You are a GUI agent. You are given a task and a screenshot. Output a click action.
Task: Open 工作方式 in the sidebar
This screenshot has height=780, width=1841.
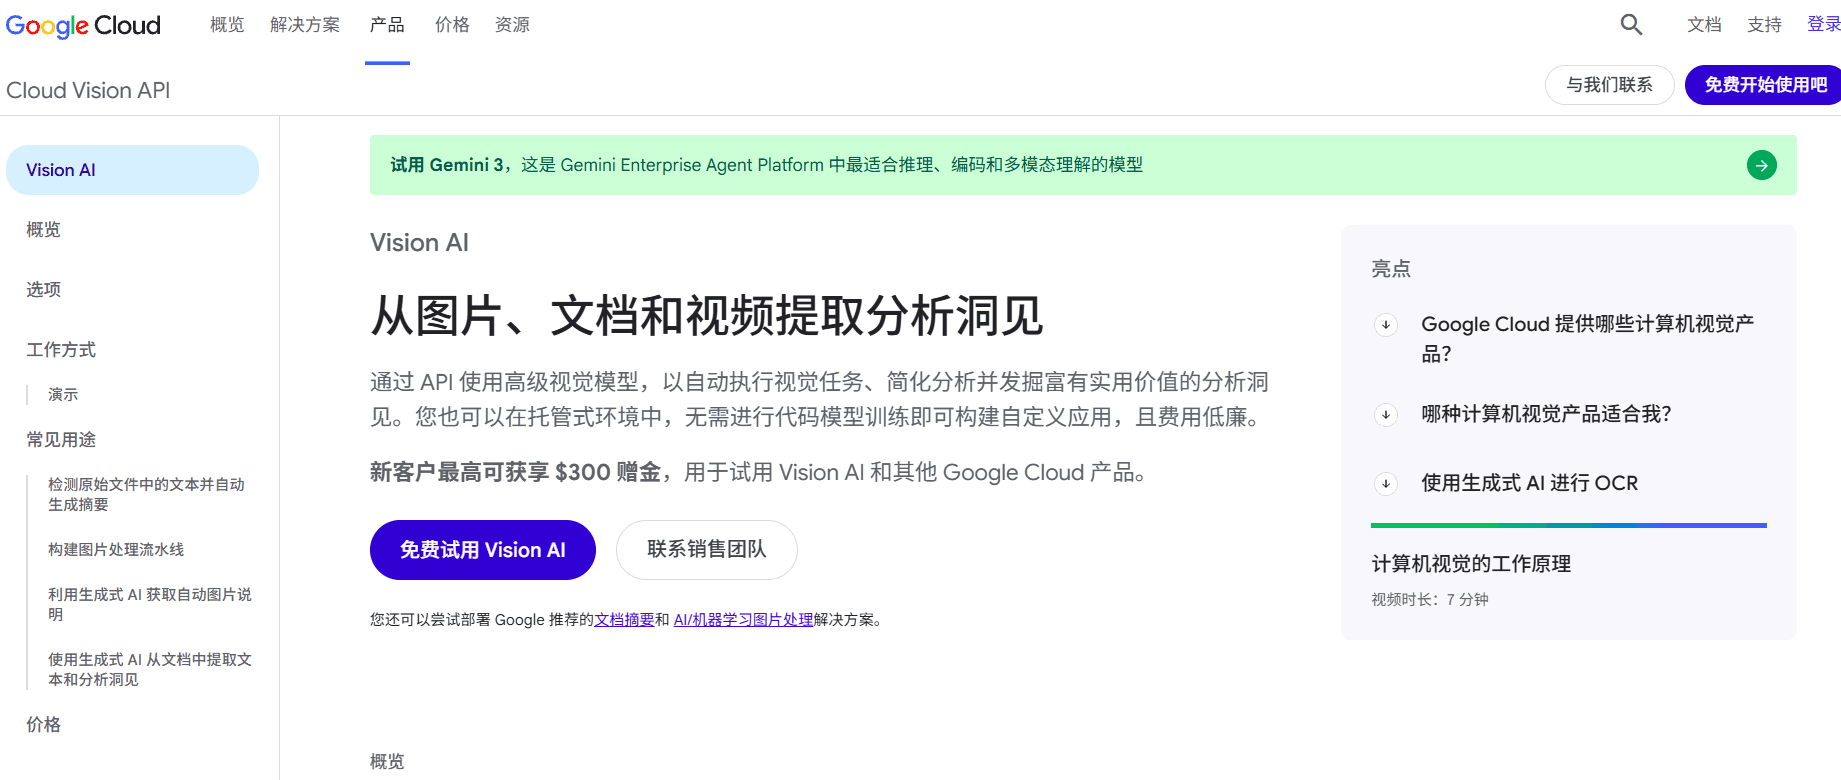pos(61,350)
